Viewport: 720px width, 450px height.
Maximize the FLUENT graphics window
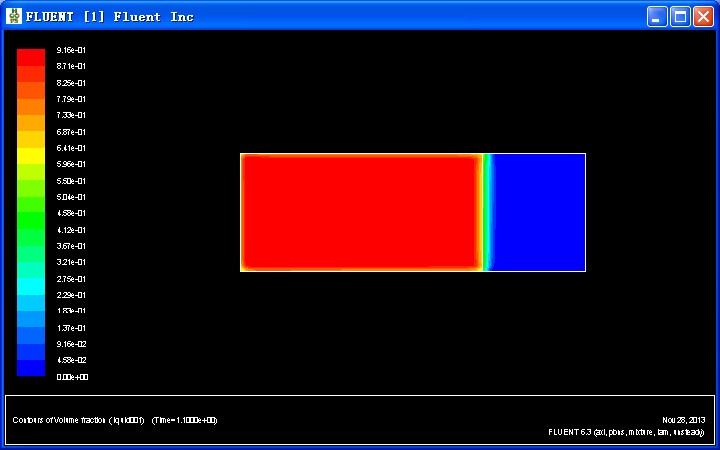[x=680, y=16]
